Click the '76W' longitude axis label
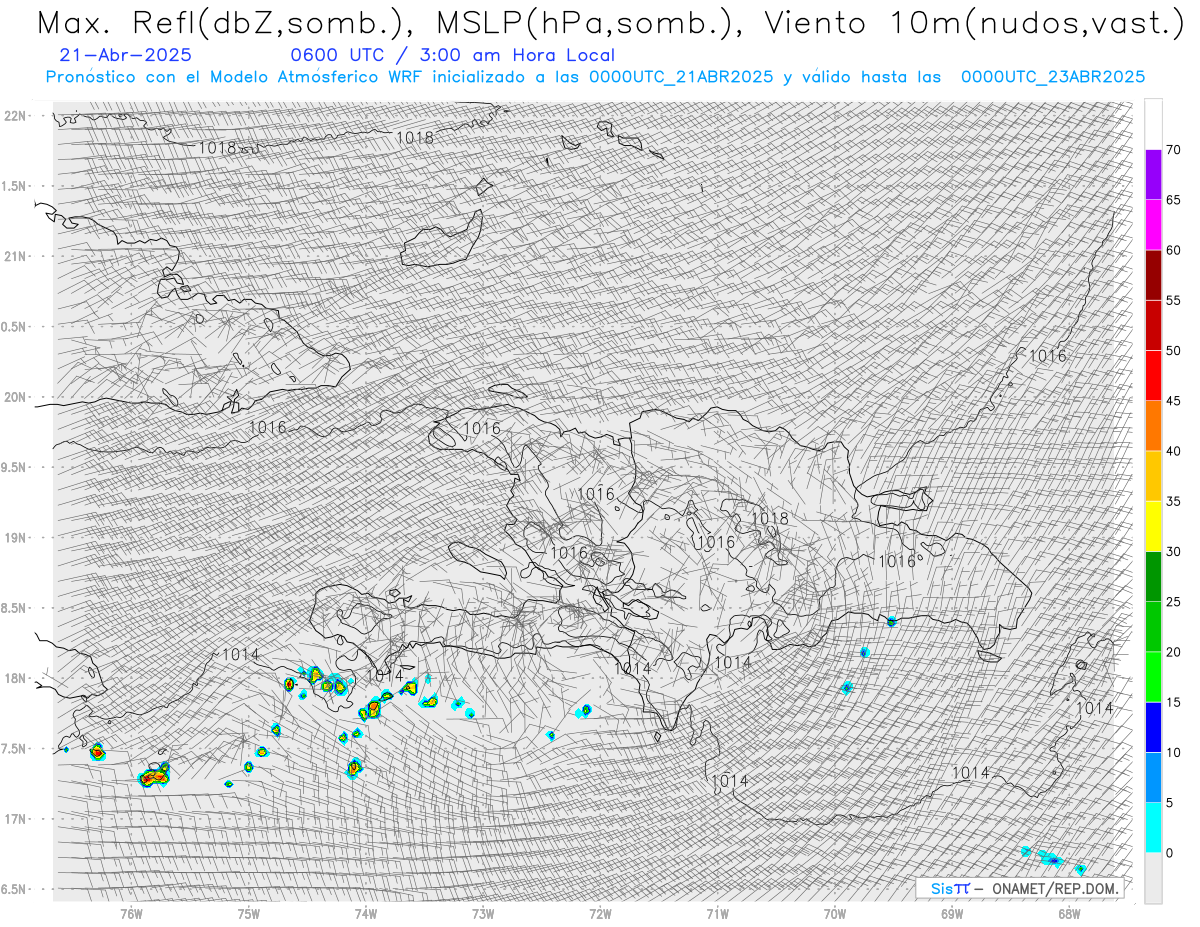Image resolution: width=1200 pixels, height=927 pixels. pos(131,913)
